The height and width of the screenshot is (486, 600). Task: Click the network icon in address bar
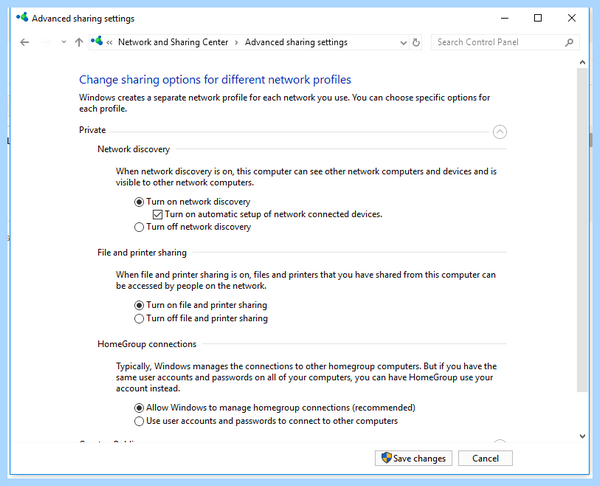(x=97, y=41)
